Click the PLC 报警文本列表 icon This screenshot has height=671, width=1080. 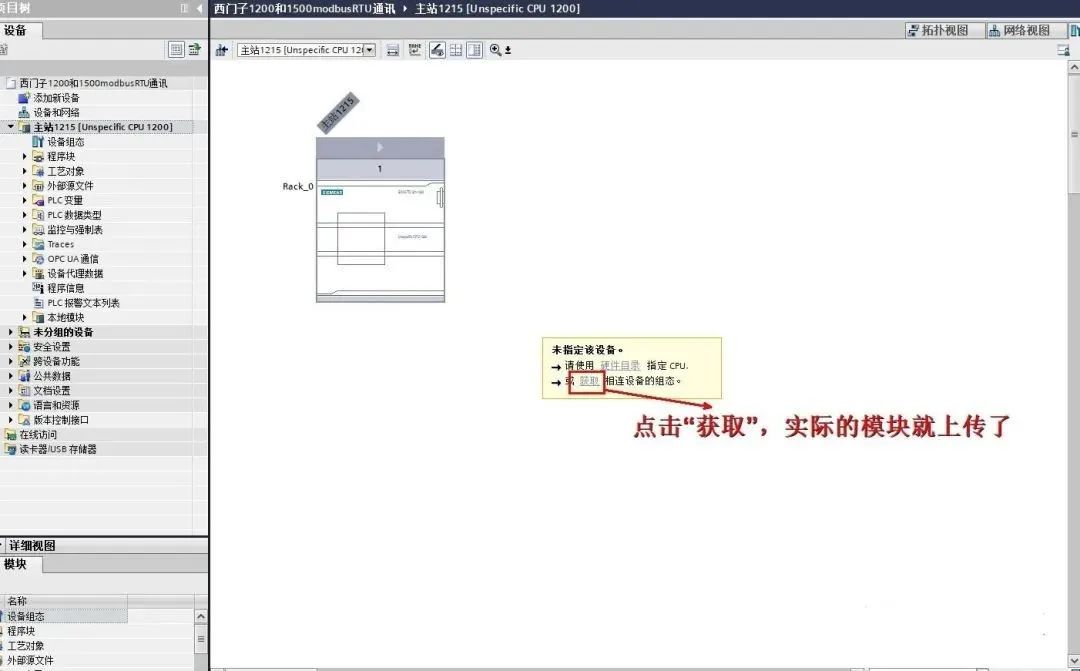click(x=38, y=303)
